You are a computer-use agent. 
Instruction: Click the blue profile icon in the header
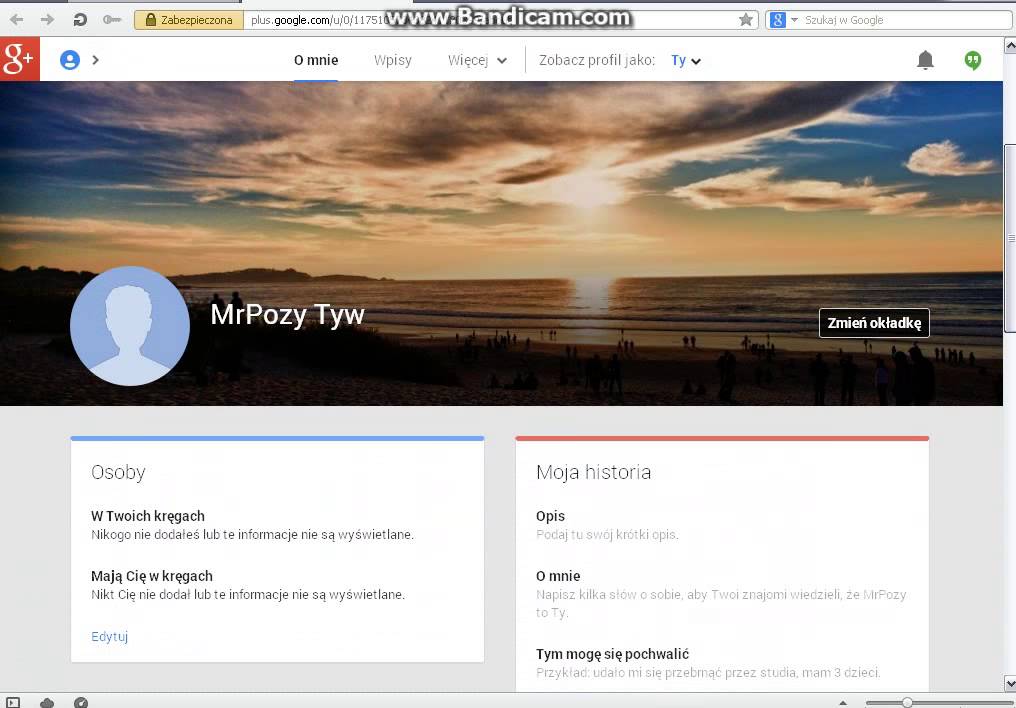click(x=70, y=60)
